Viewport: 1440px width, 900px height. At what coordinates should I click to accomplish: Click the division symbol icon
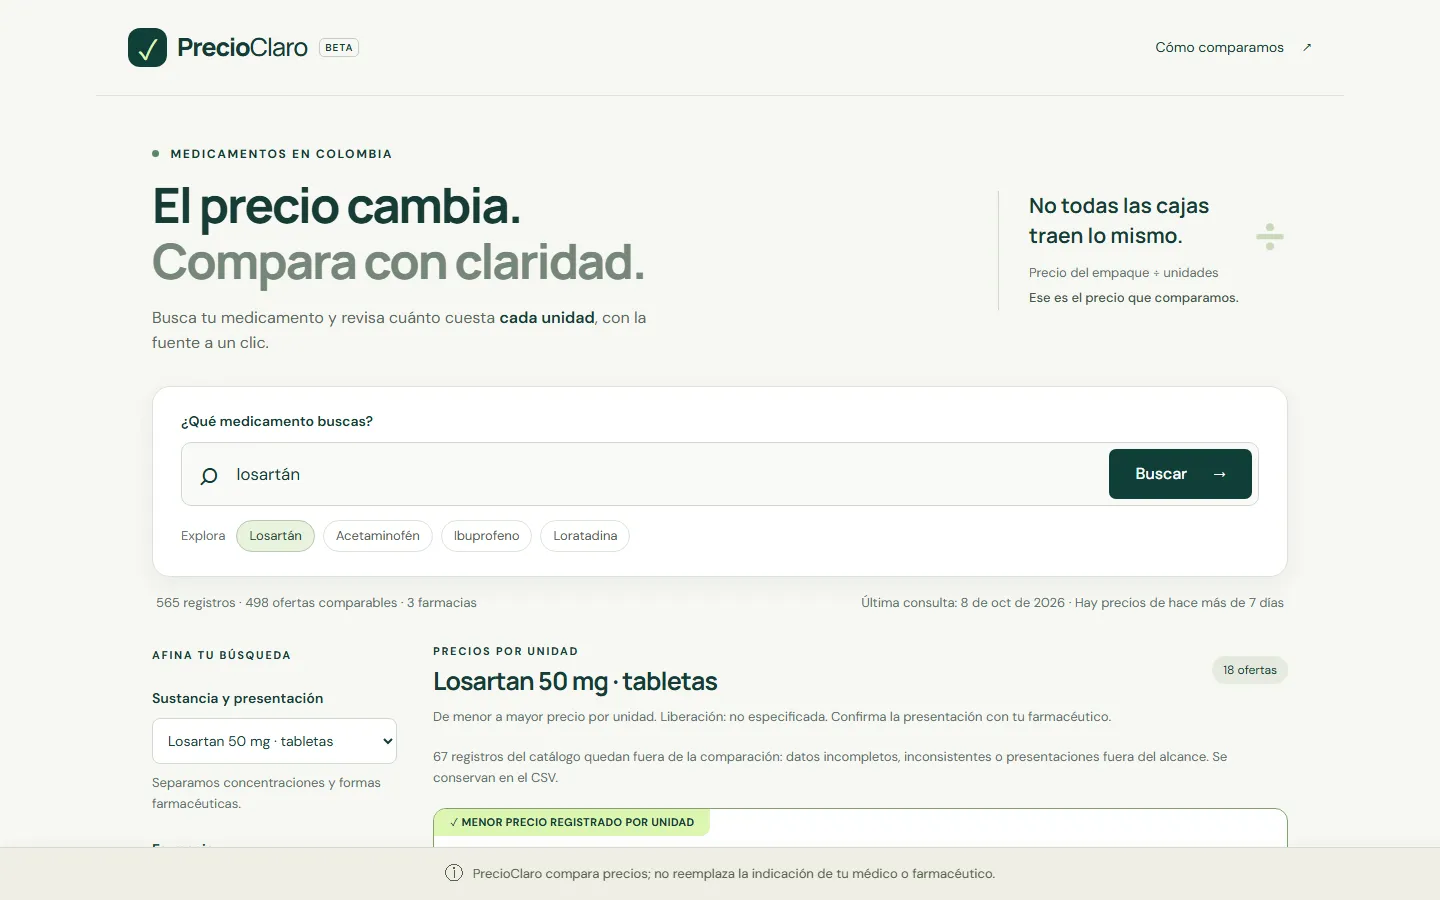tap(1269, 236)
